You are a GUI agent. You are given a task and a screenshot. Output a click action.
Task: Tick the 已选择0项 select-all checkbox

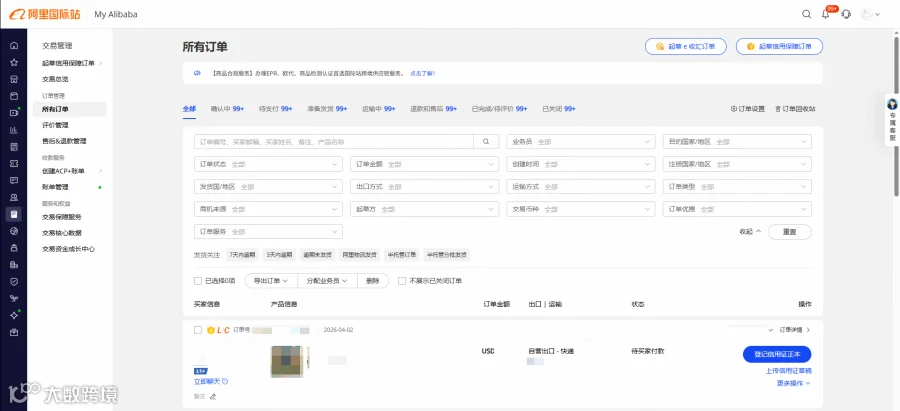[x=198, y=281]
